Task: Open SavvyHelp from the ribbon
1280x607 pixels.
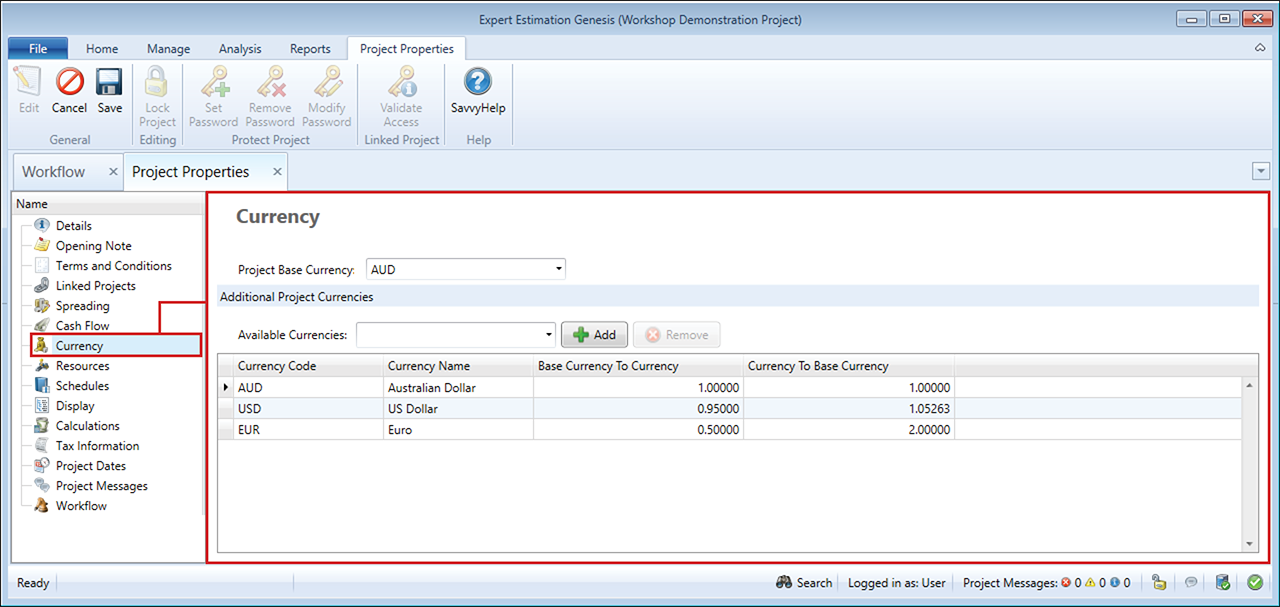Action: coord(478,90)
